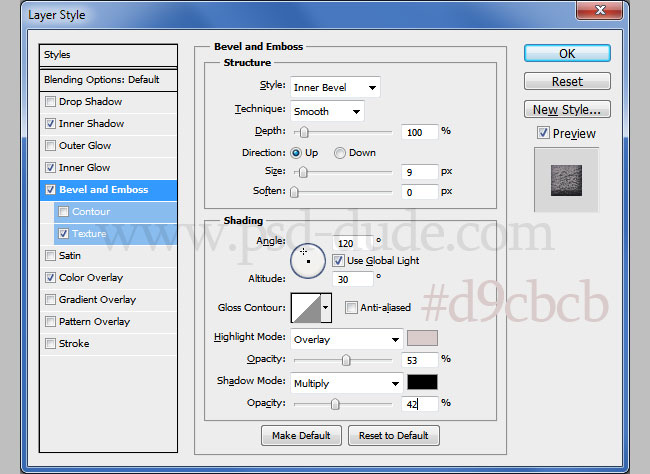Screen dimensions: 650x474
Task: Enable the Anti-aliased checkbox
Action: pyautogui.click(x=351, y=307)
